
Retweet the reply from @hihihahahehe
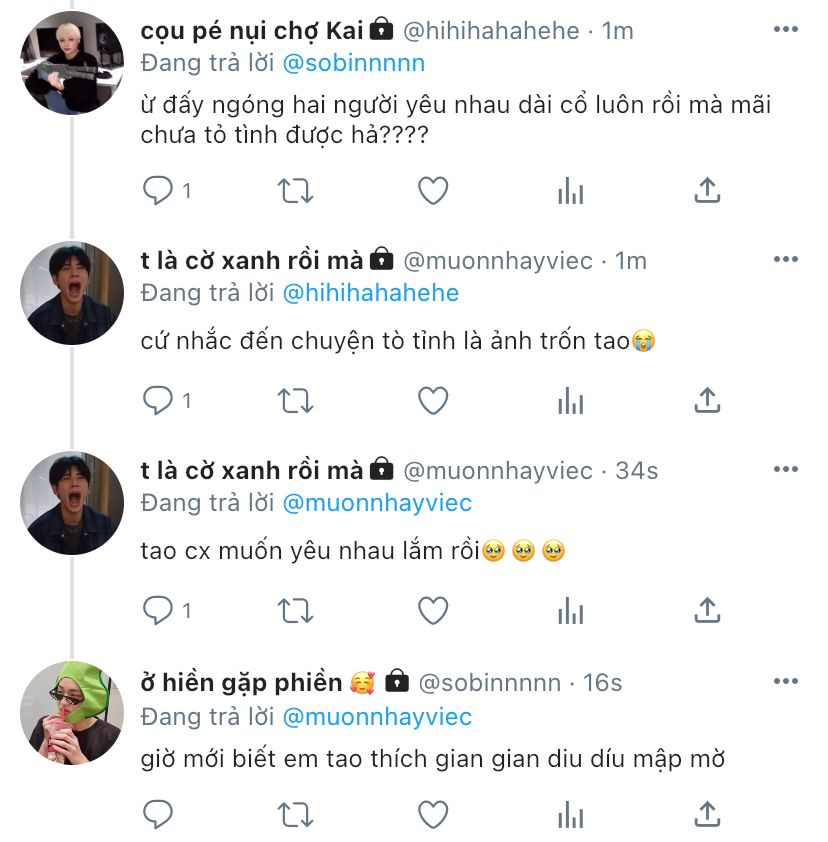tap(295, 191)
